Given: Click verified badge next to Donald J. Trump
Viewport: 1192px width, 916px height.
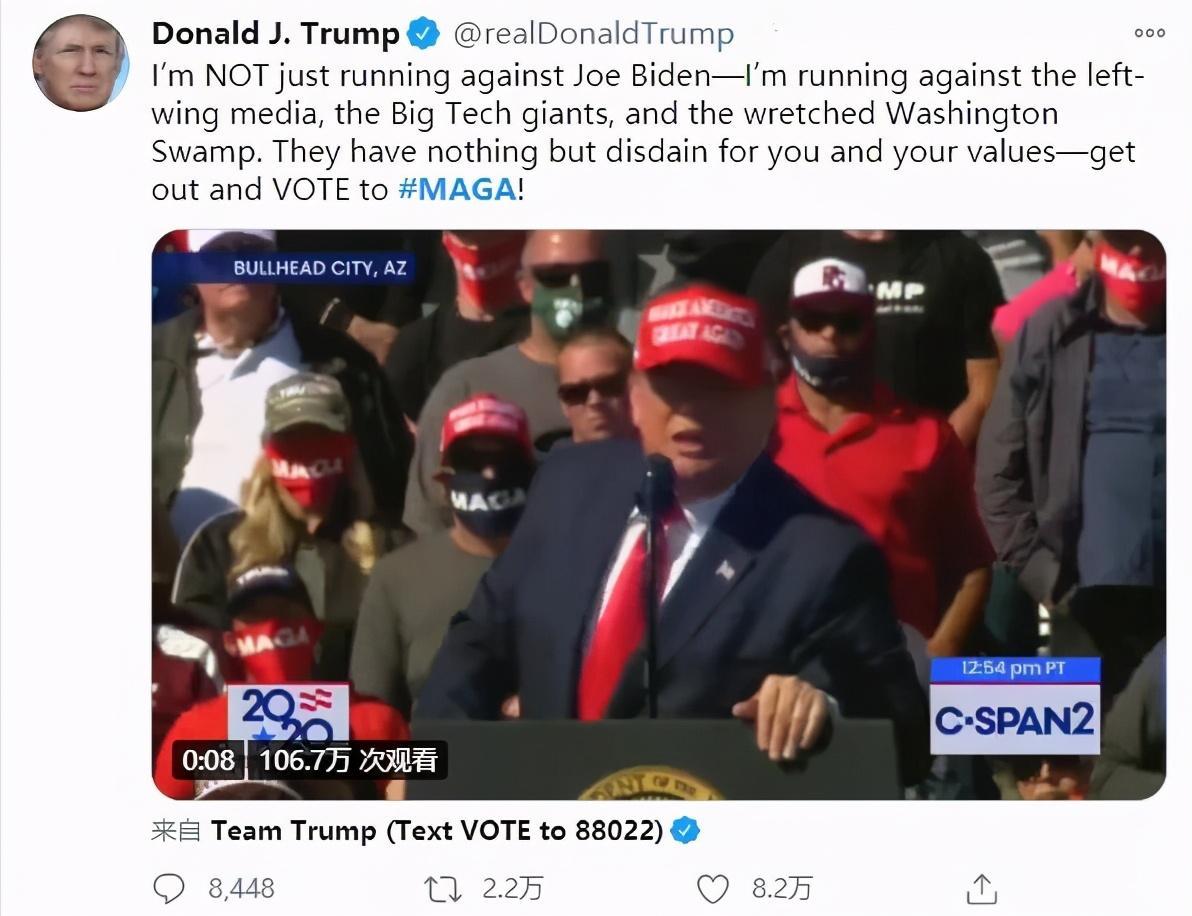Looking at the screenshot, I should click(423, 34).
